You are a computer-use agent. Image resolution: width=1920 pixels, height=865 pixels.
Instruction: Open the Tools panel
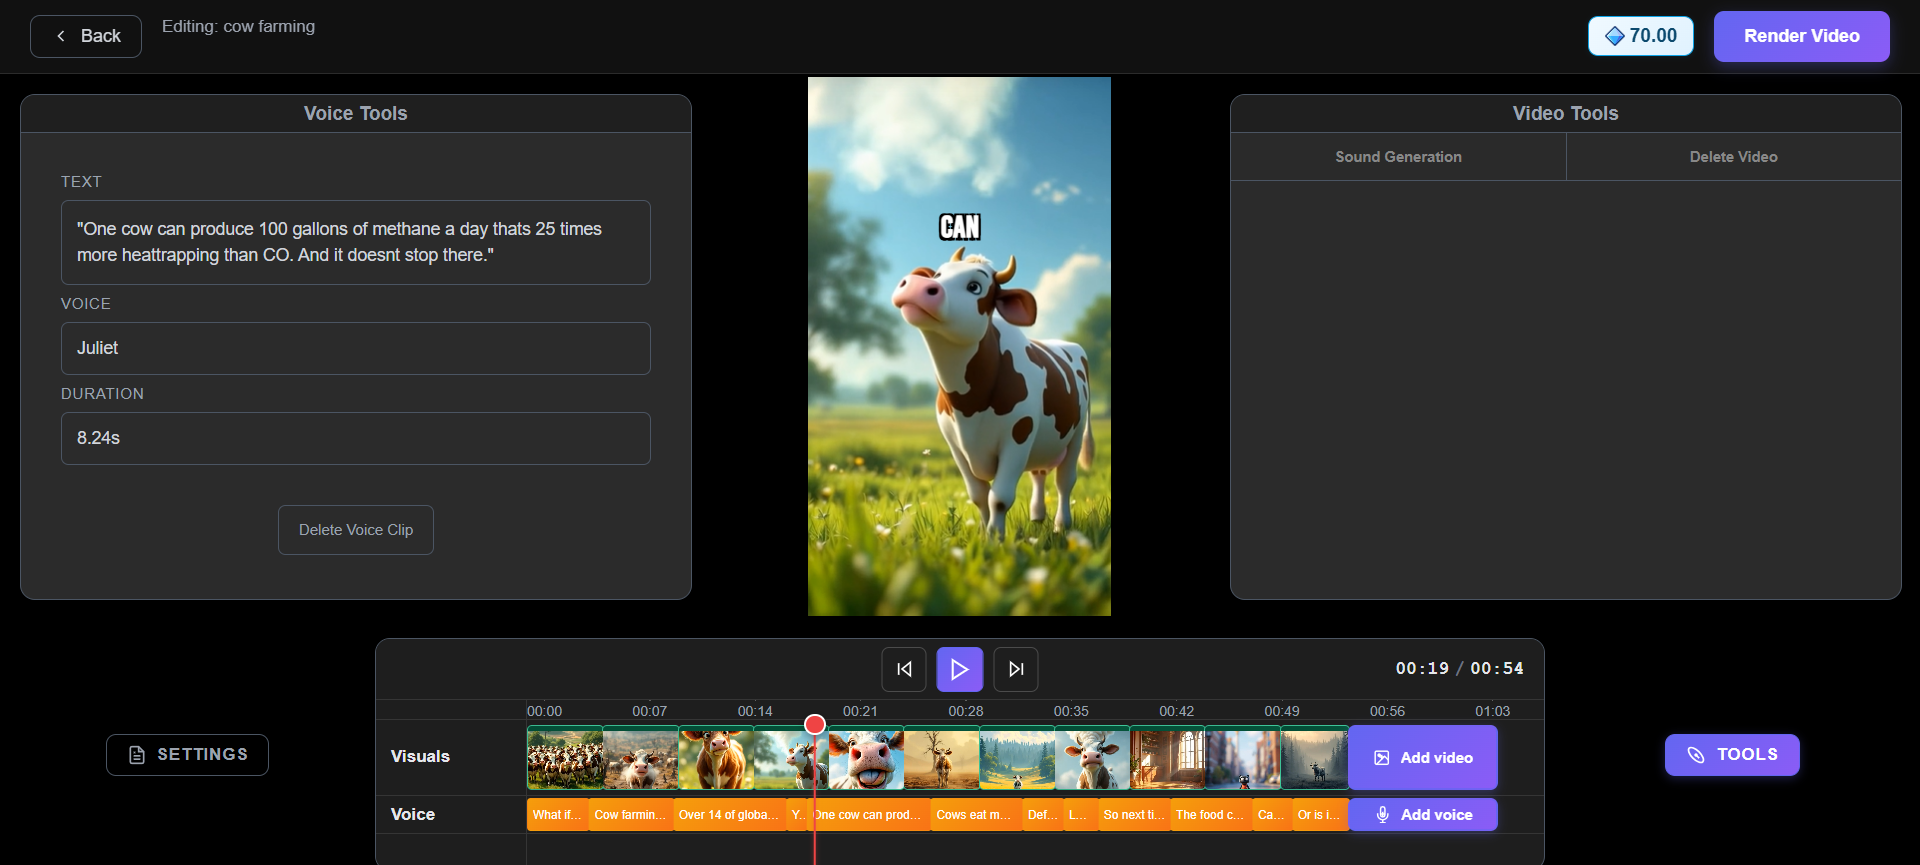1732,755
